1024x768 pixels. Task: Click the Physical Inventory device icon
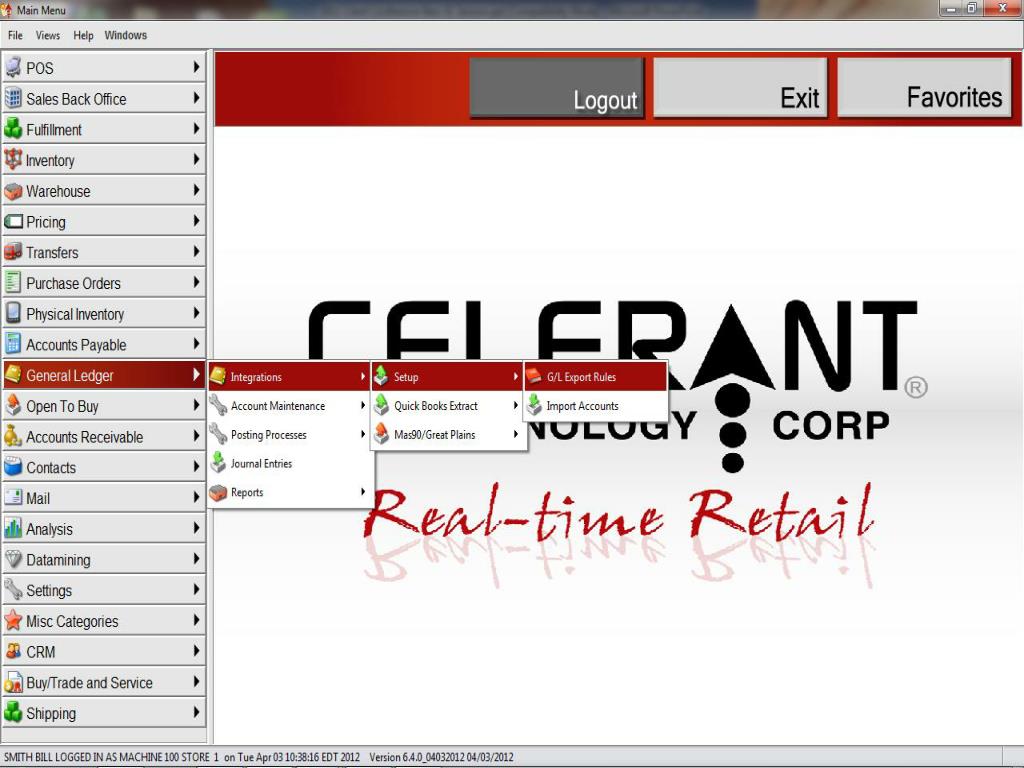(x=13, y=313)
